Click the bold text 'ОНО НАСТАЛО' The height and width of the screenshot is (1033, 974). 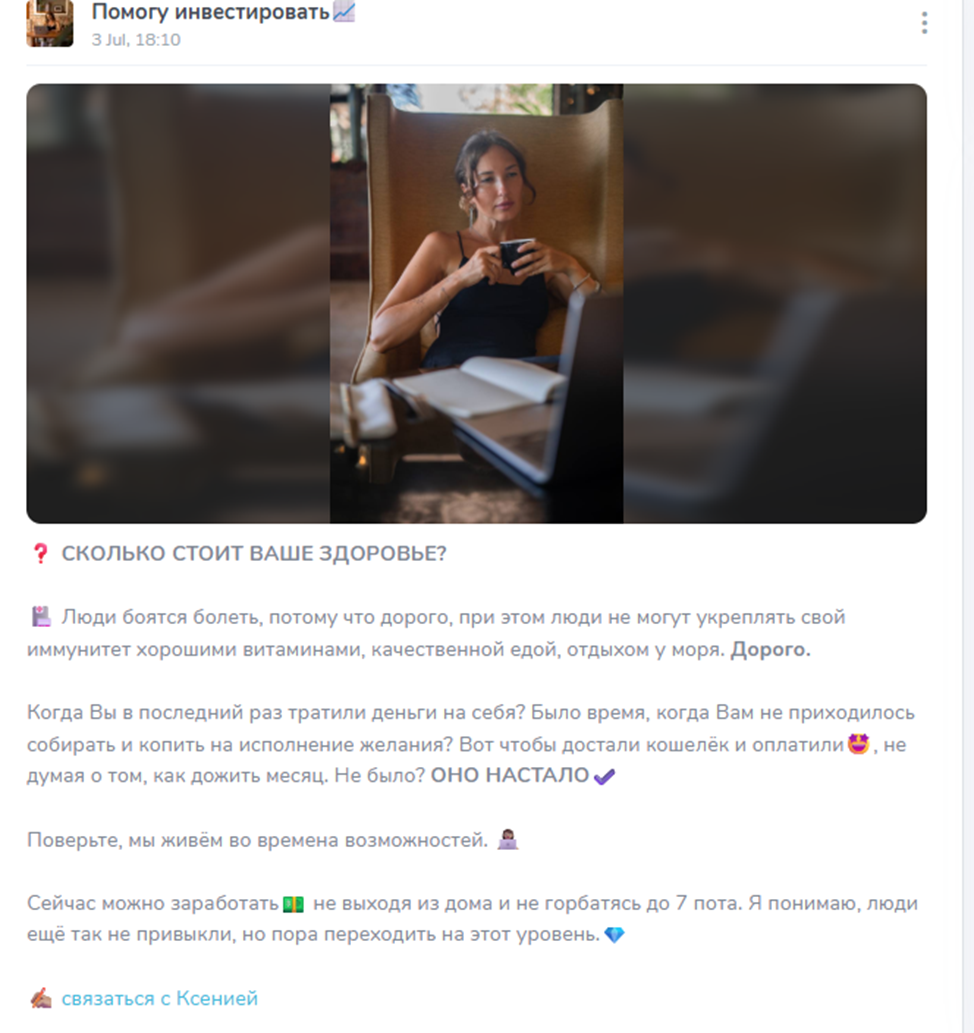pos(509,775)
